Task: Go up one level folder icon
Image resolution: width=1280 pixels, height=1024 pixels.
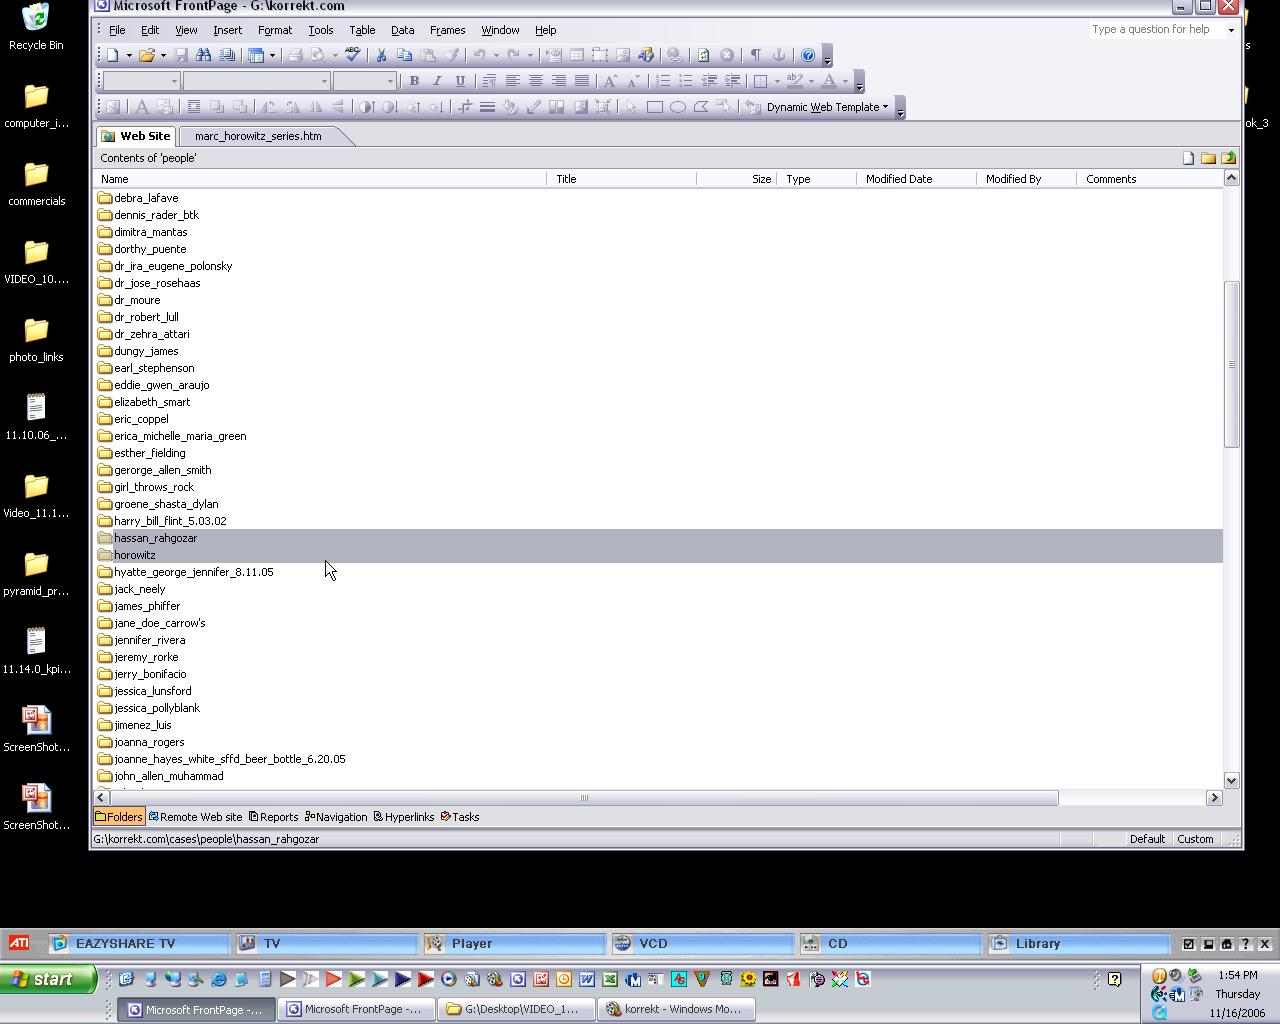Action: [1228, 158]
